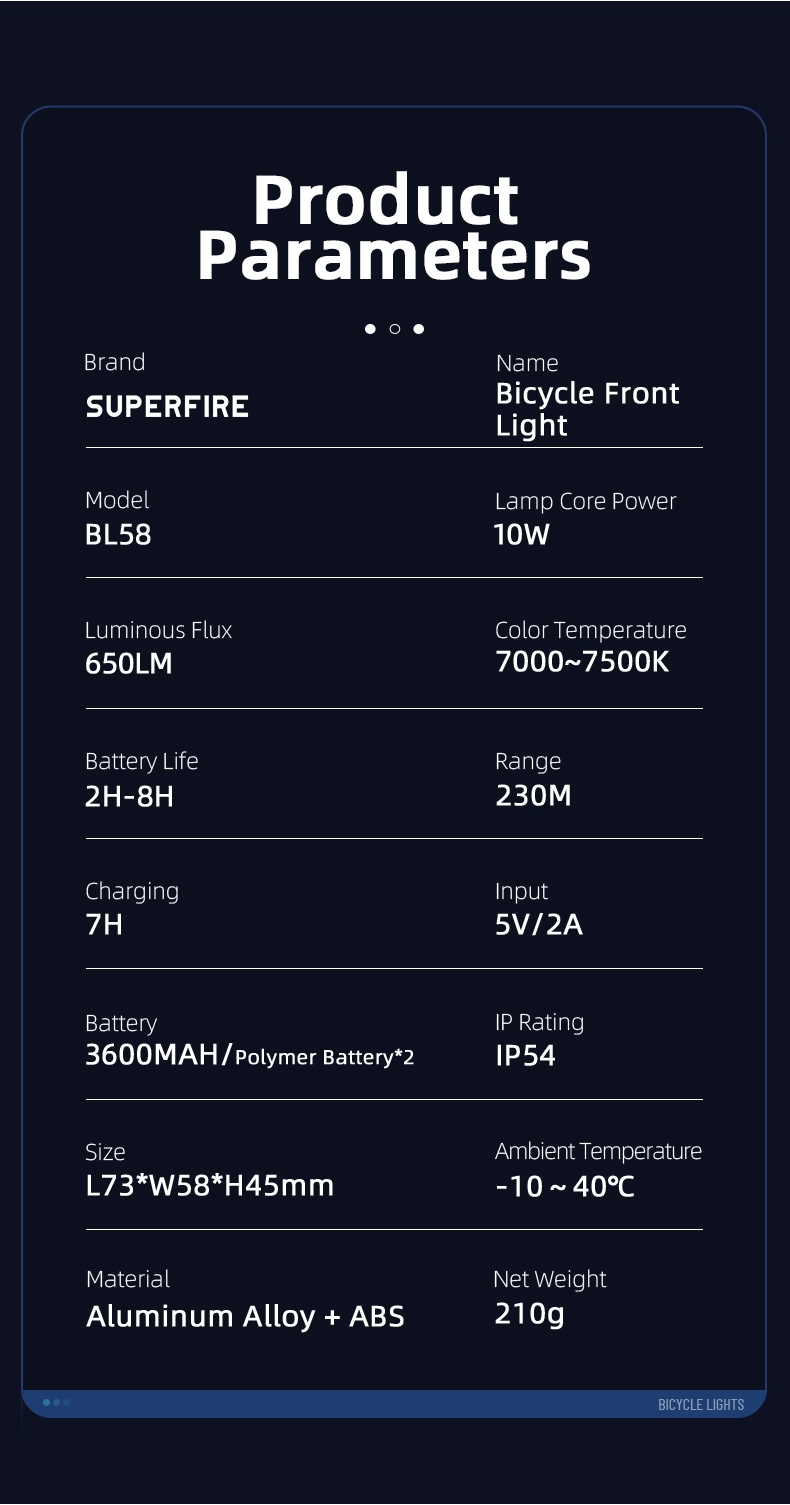
Task: Click the BICYCLE LIGHTS footer label
Action: (x=700, y=1404)
